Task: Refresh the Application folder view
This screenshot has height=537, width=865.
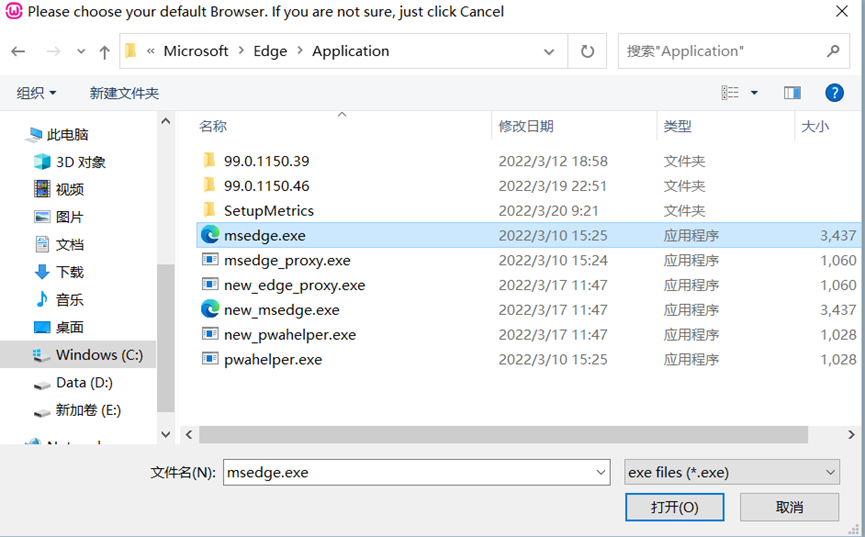Action: pos(588,51)
